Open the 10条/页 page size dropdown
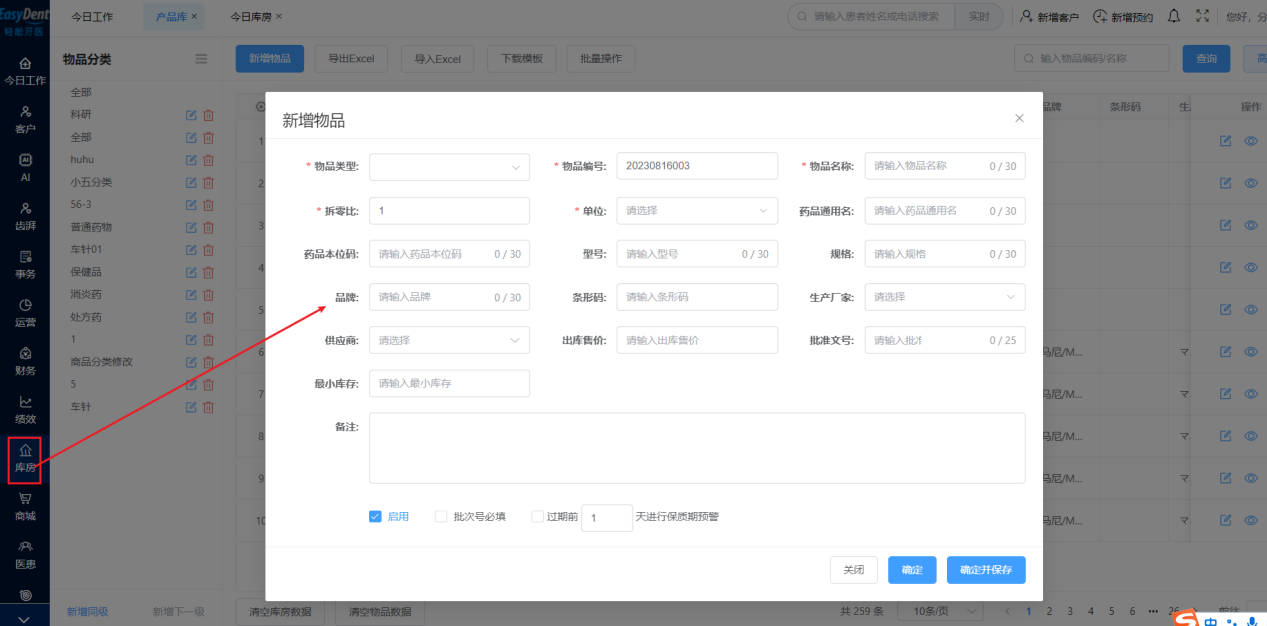This screenshot has height=626, width=1267. 938,611
